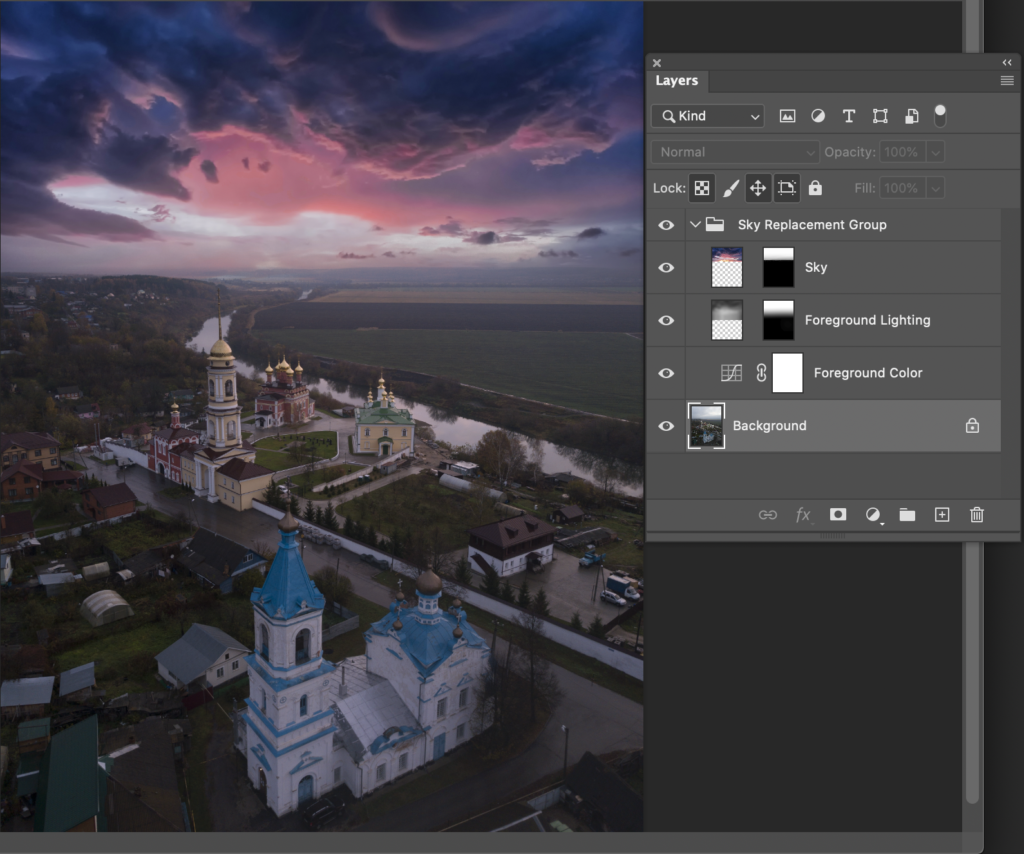The image size is (1024, 854).
Task: Toggle the layer filtering on/off switch
Action: pyautogui.click(x=940, y=115)
